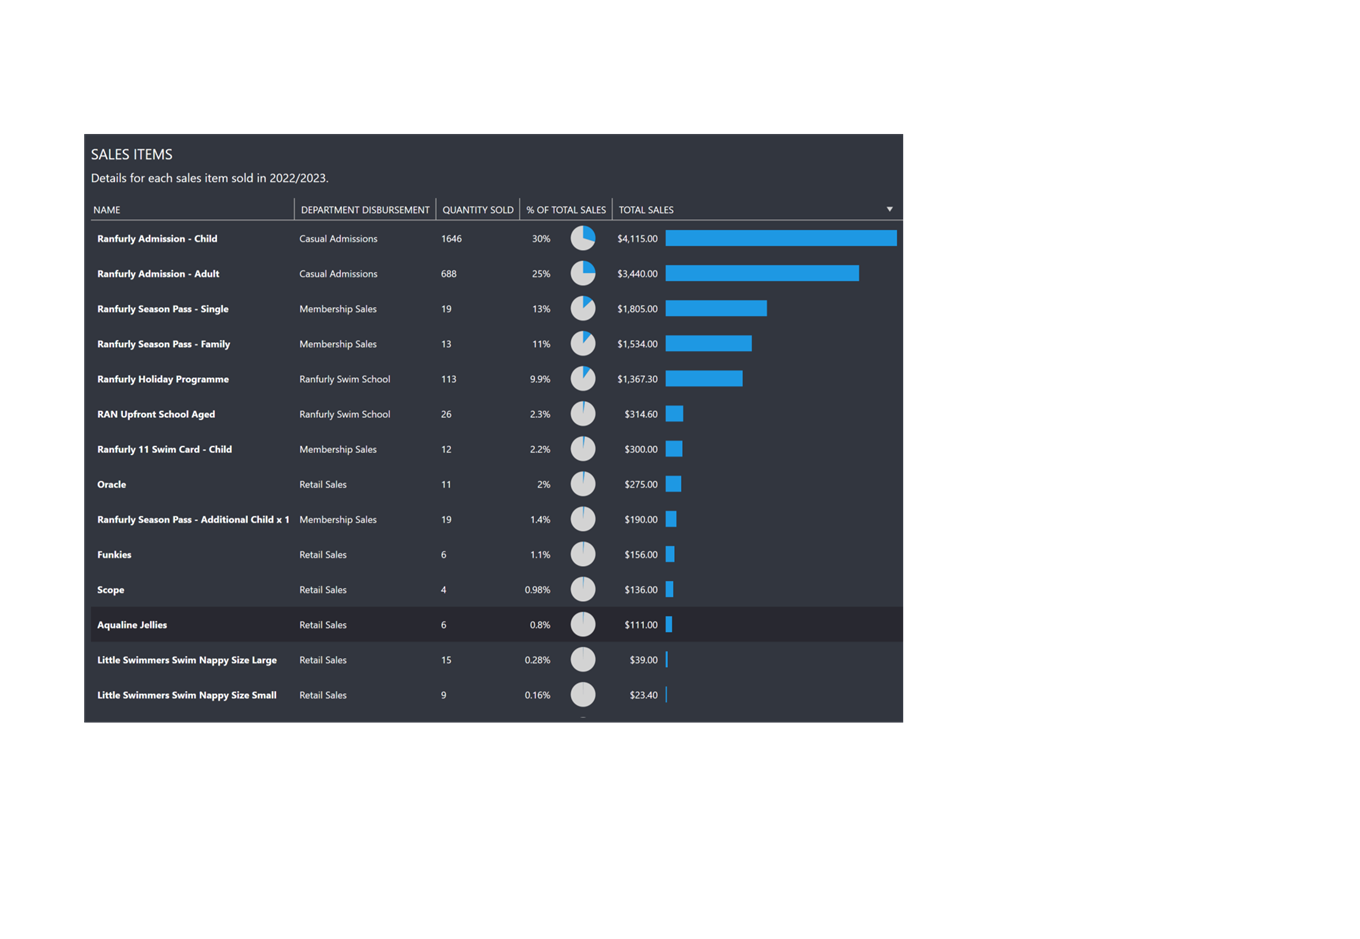Sort by Quantity Sold column header
Screen dimensions: 1360x939
(x=477, y=210)
